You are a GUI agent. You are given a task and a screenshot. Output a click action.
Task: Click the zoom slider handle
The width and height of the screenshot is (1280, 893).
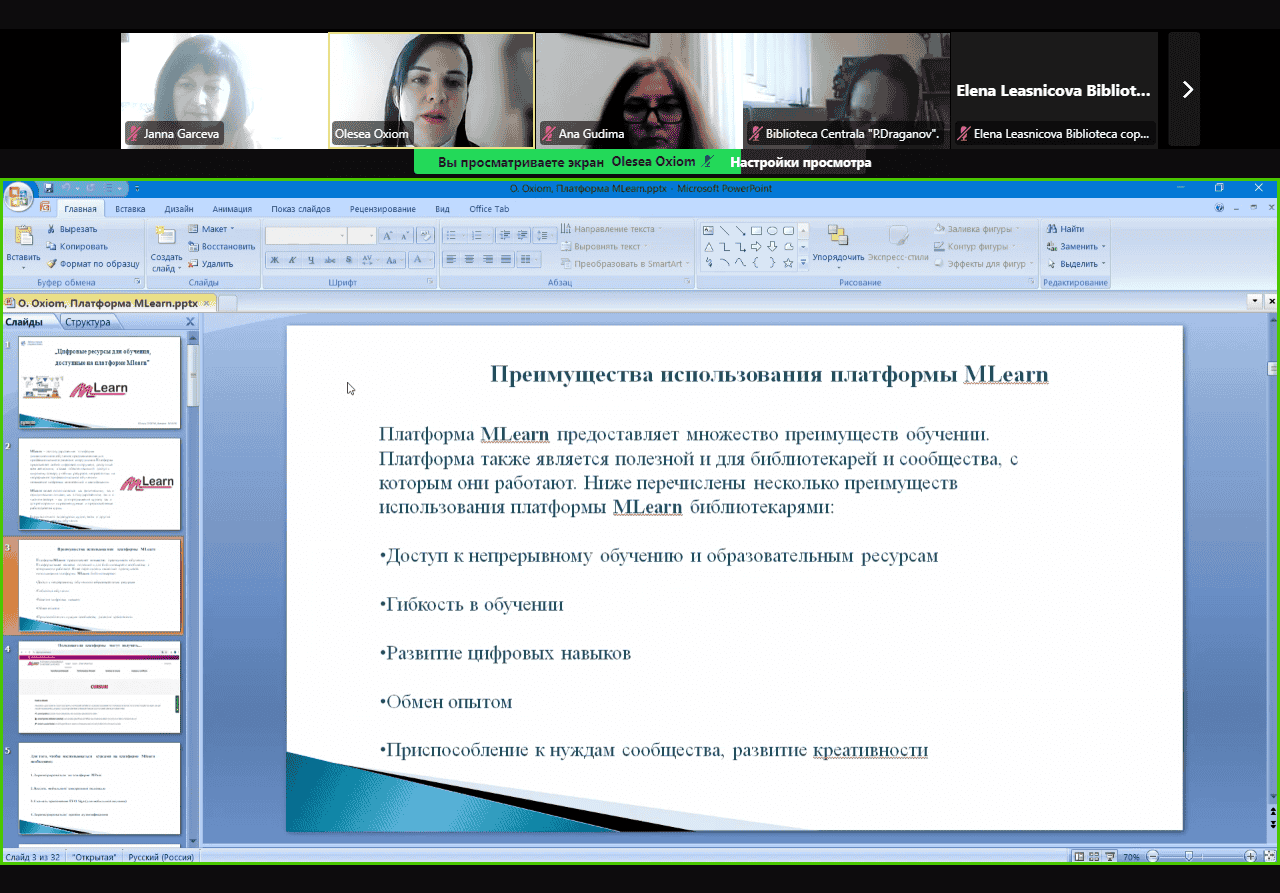pyautogui.click(x=1188, y=857)
